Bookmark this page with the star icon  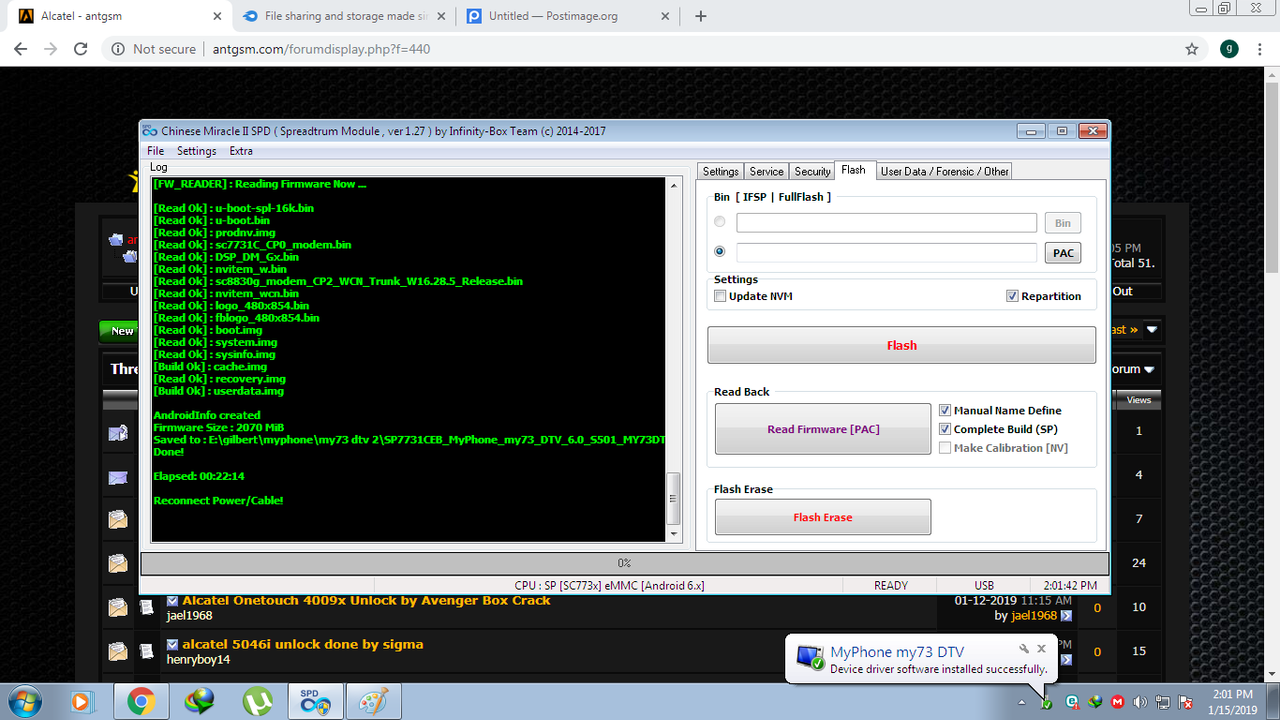(1191, 49)
